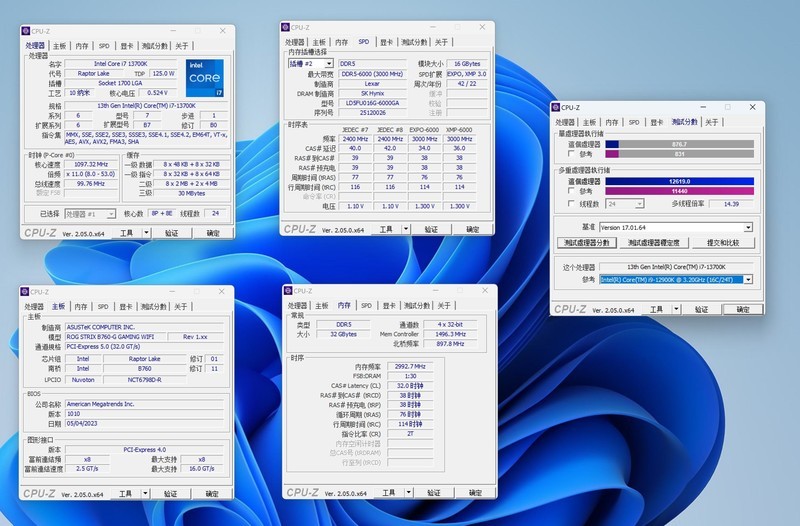Click the 内存频率 value 2992.7 MHz
Screen dimensions: 800x526
tap(410, 366)
